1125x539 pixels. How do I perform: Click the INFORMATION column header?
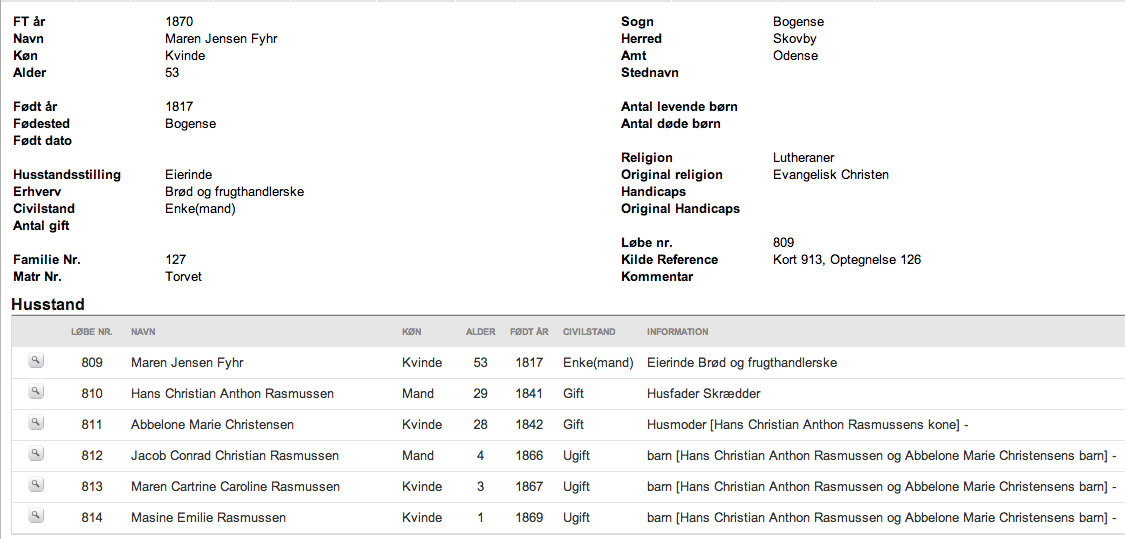pyautogui.click(x=677, y=332)
